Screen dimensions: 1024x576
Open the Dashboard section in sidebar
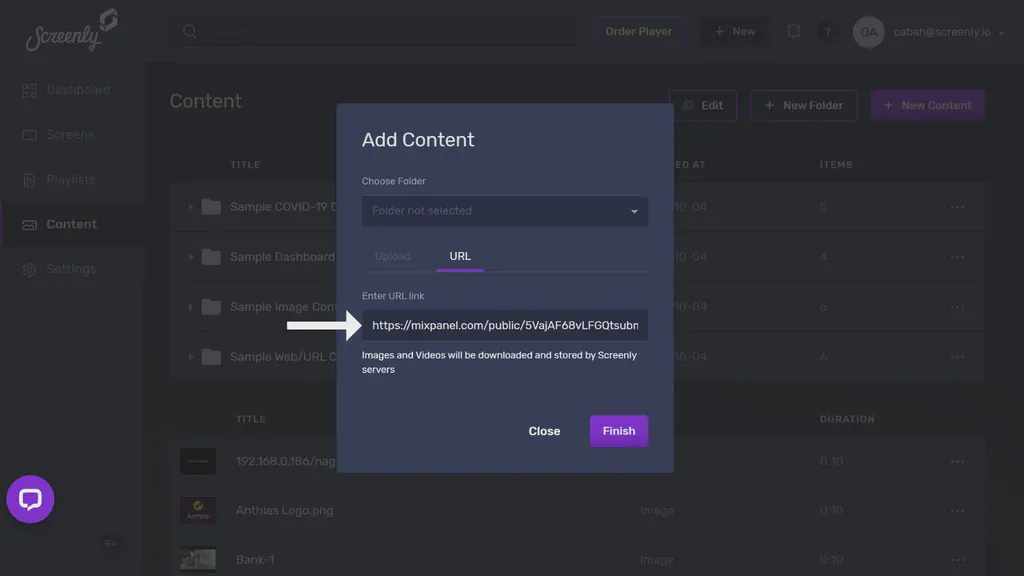79,89
